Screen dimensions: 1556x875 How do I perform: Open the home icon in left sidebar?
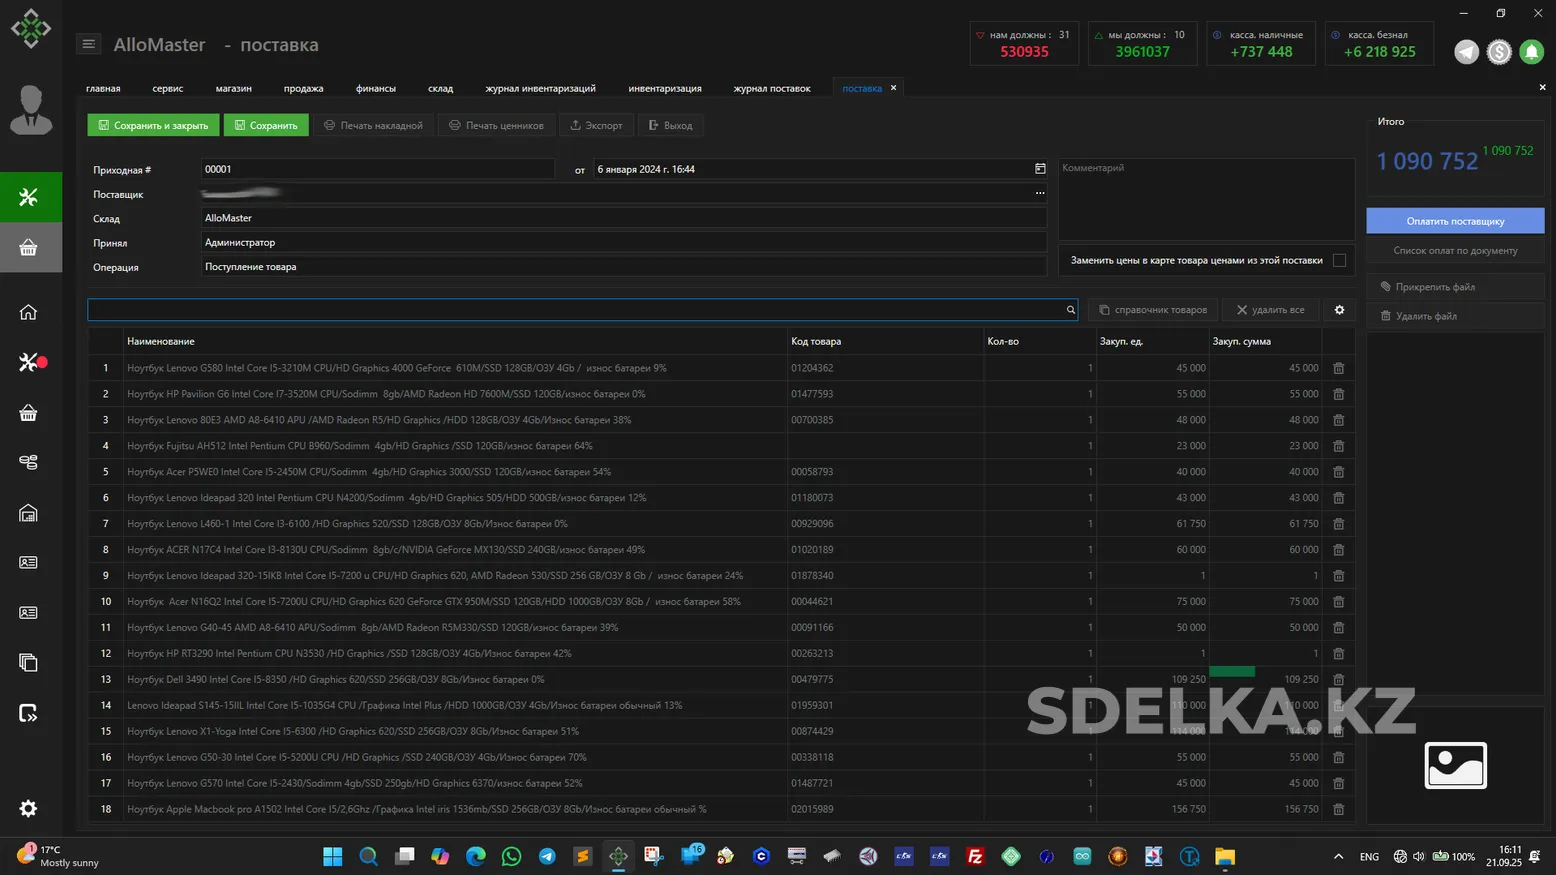tap(28, 312)
